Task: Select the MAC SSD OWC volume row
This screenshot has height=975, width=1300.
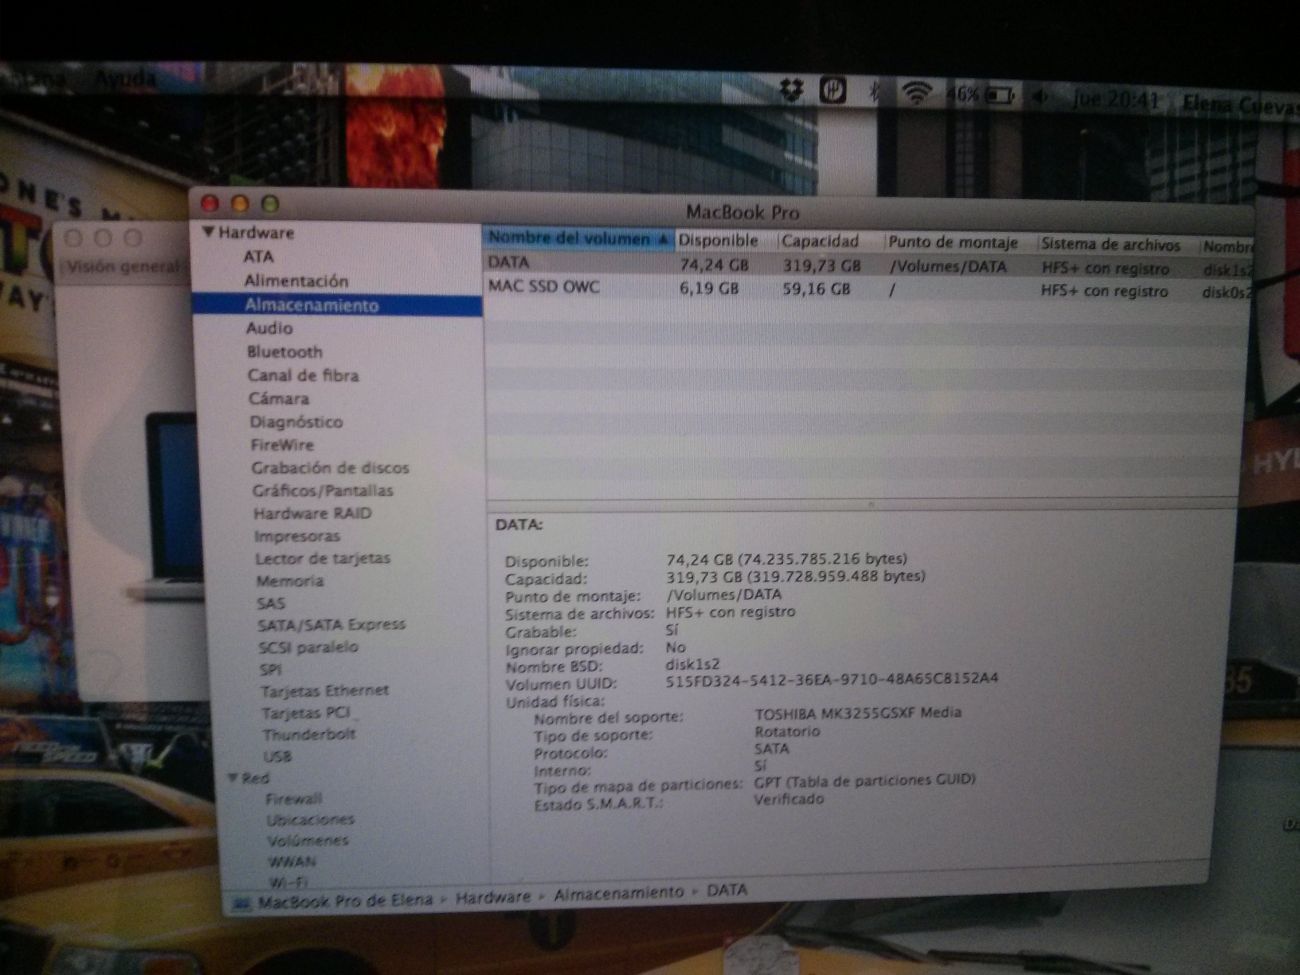Action: [x=868, y=289]
